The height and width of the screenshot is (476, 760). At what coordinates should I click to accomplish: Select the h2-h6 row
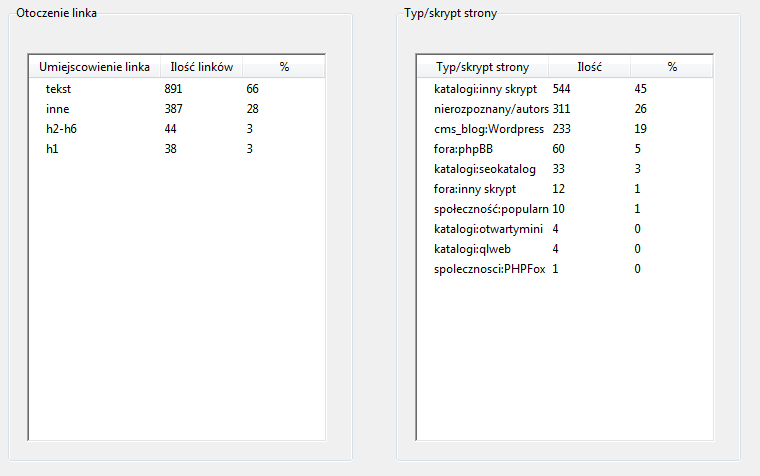[x=62, y=129]
